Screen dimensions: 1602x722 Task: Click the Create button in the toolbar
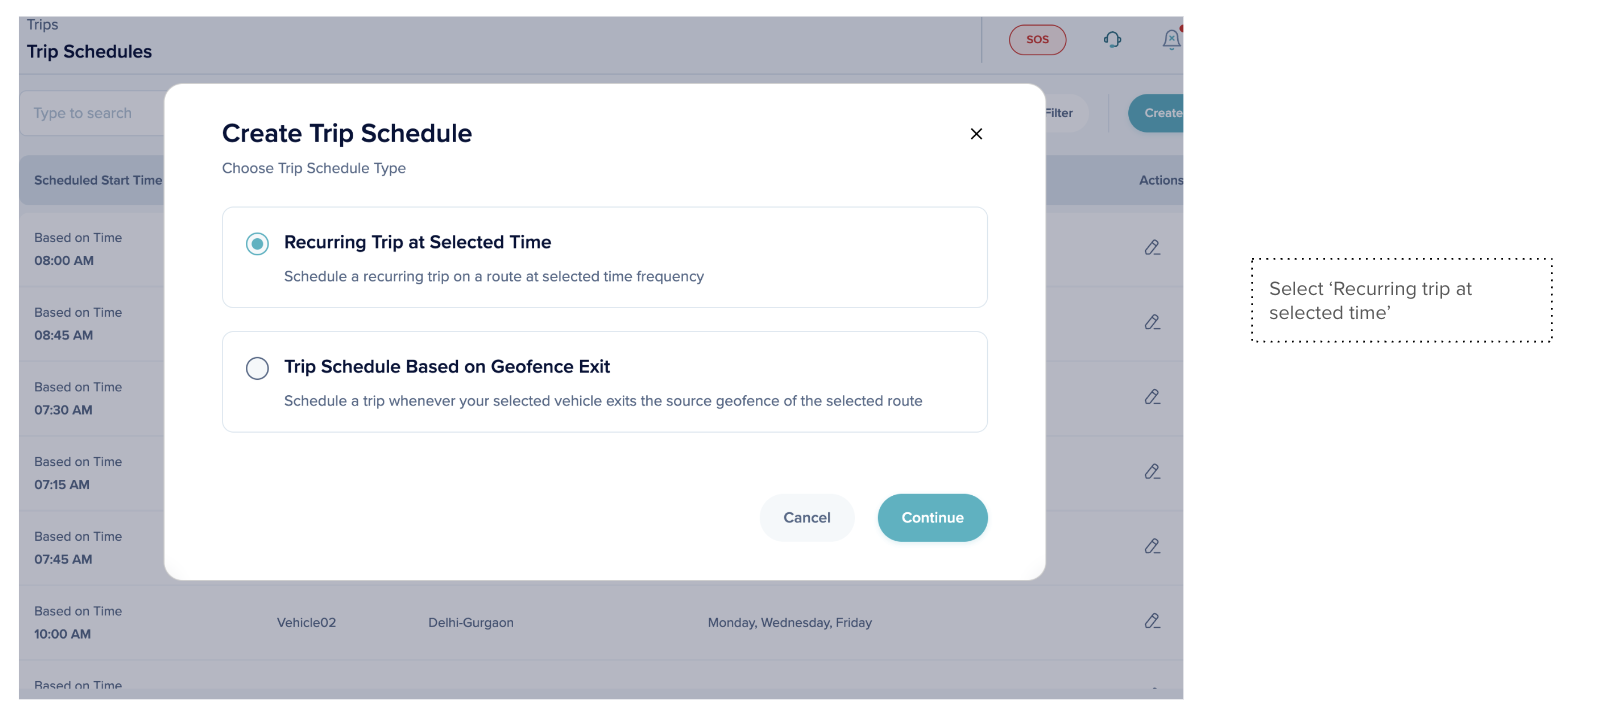pos(1160,113)
